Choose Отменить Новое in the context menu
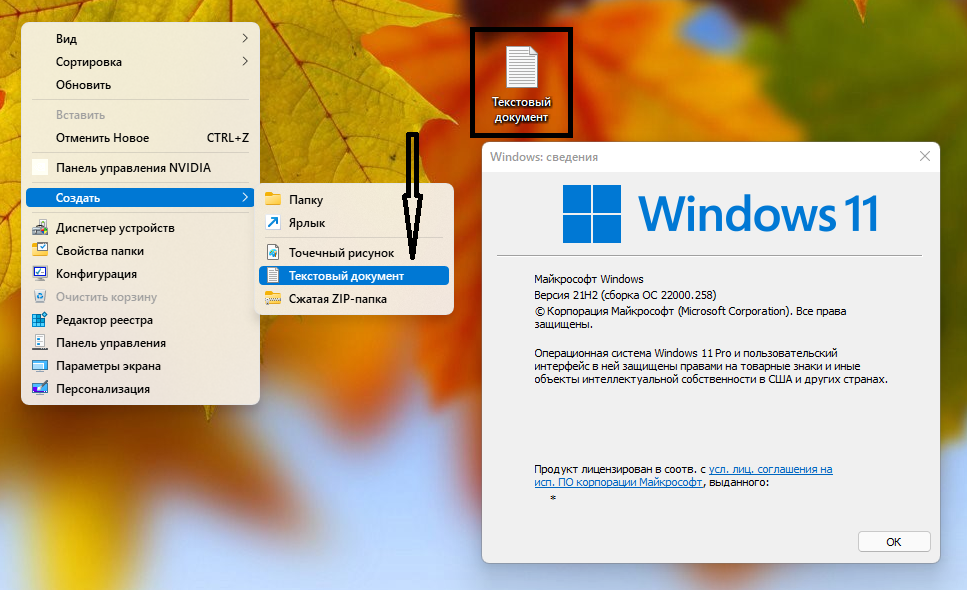Viewport: 967px width, 590px height. click(141, 137)
